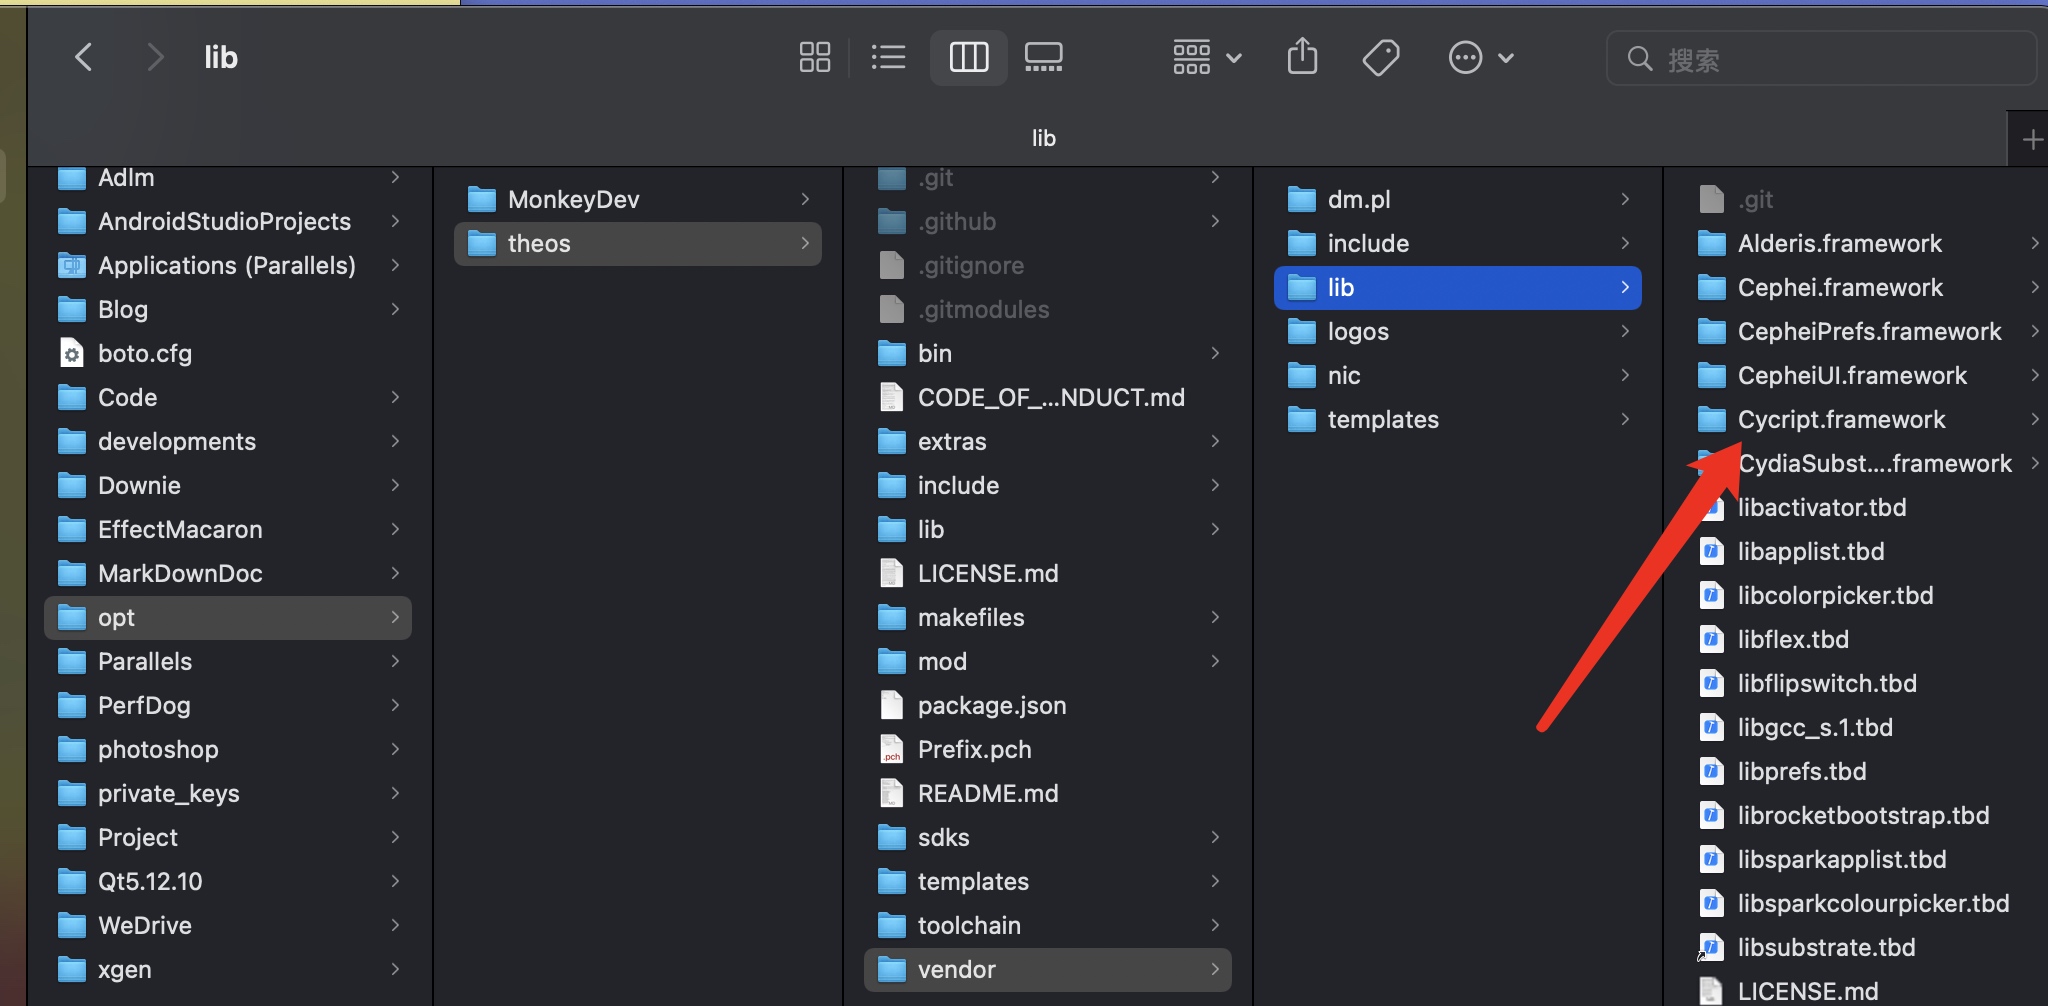Switch to list view
Screen dimensions: 2048x1006
888,57
